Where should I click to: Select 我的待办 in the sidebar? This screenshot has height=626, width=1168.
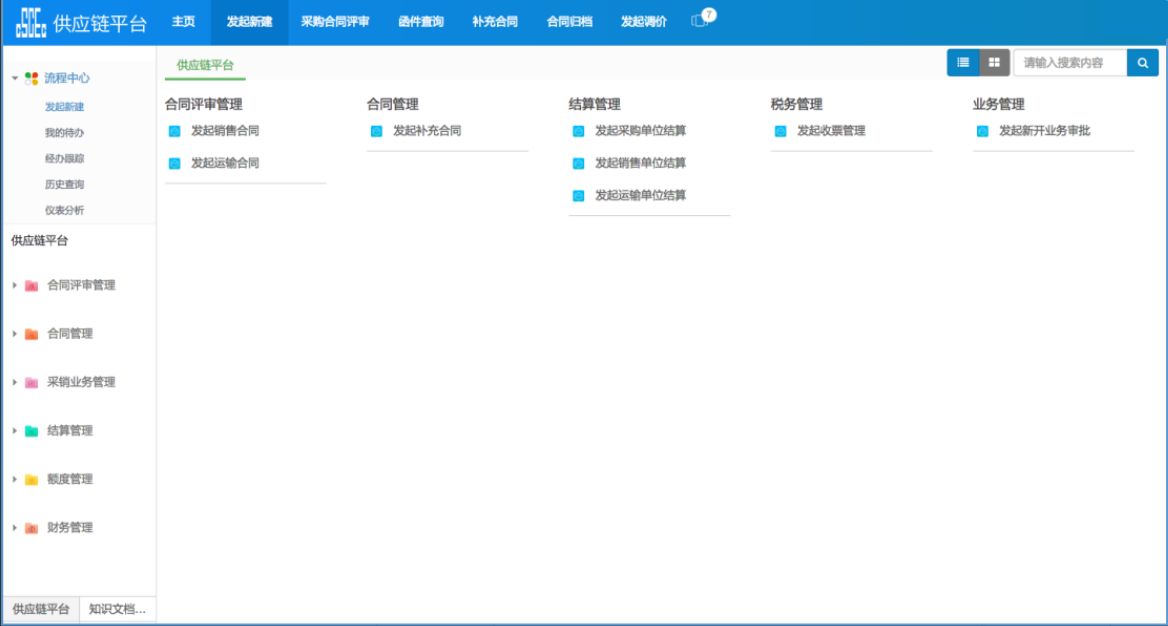(64, 132)
